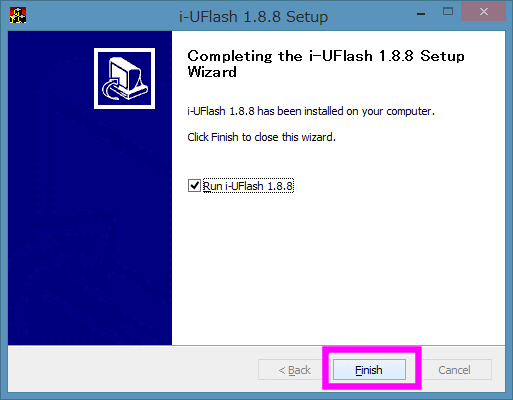This screenshot has height=400, width=513.
Task: Click the Cancel button
Action: point(454,370)
